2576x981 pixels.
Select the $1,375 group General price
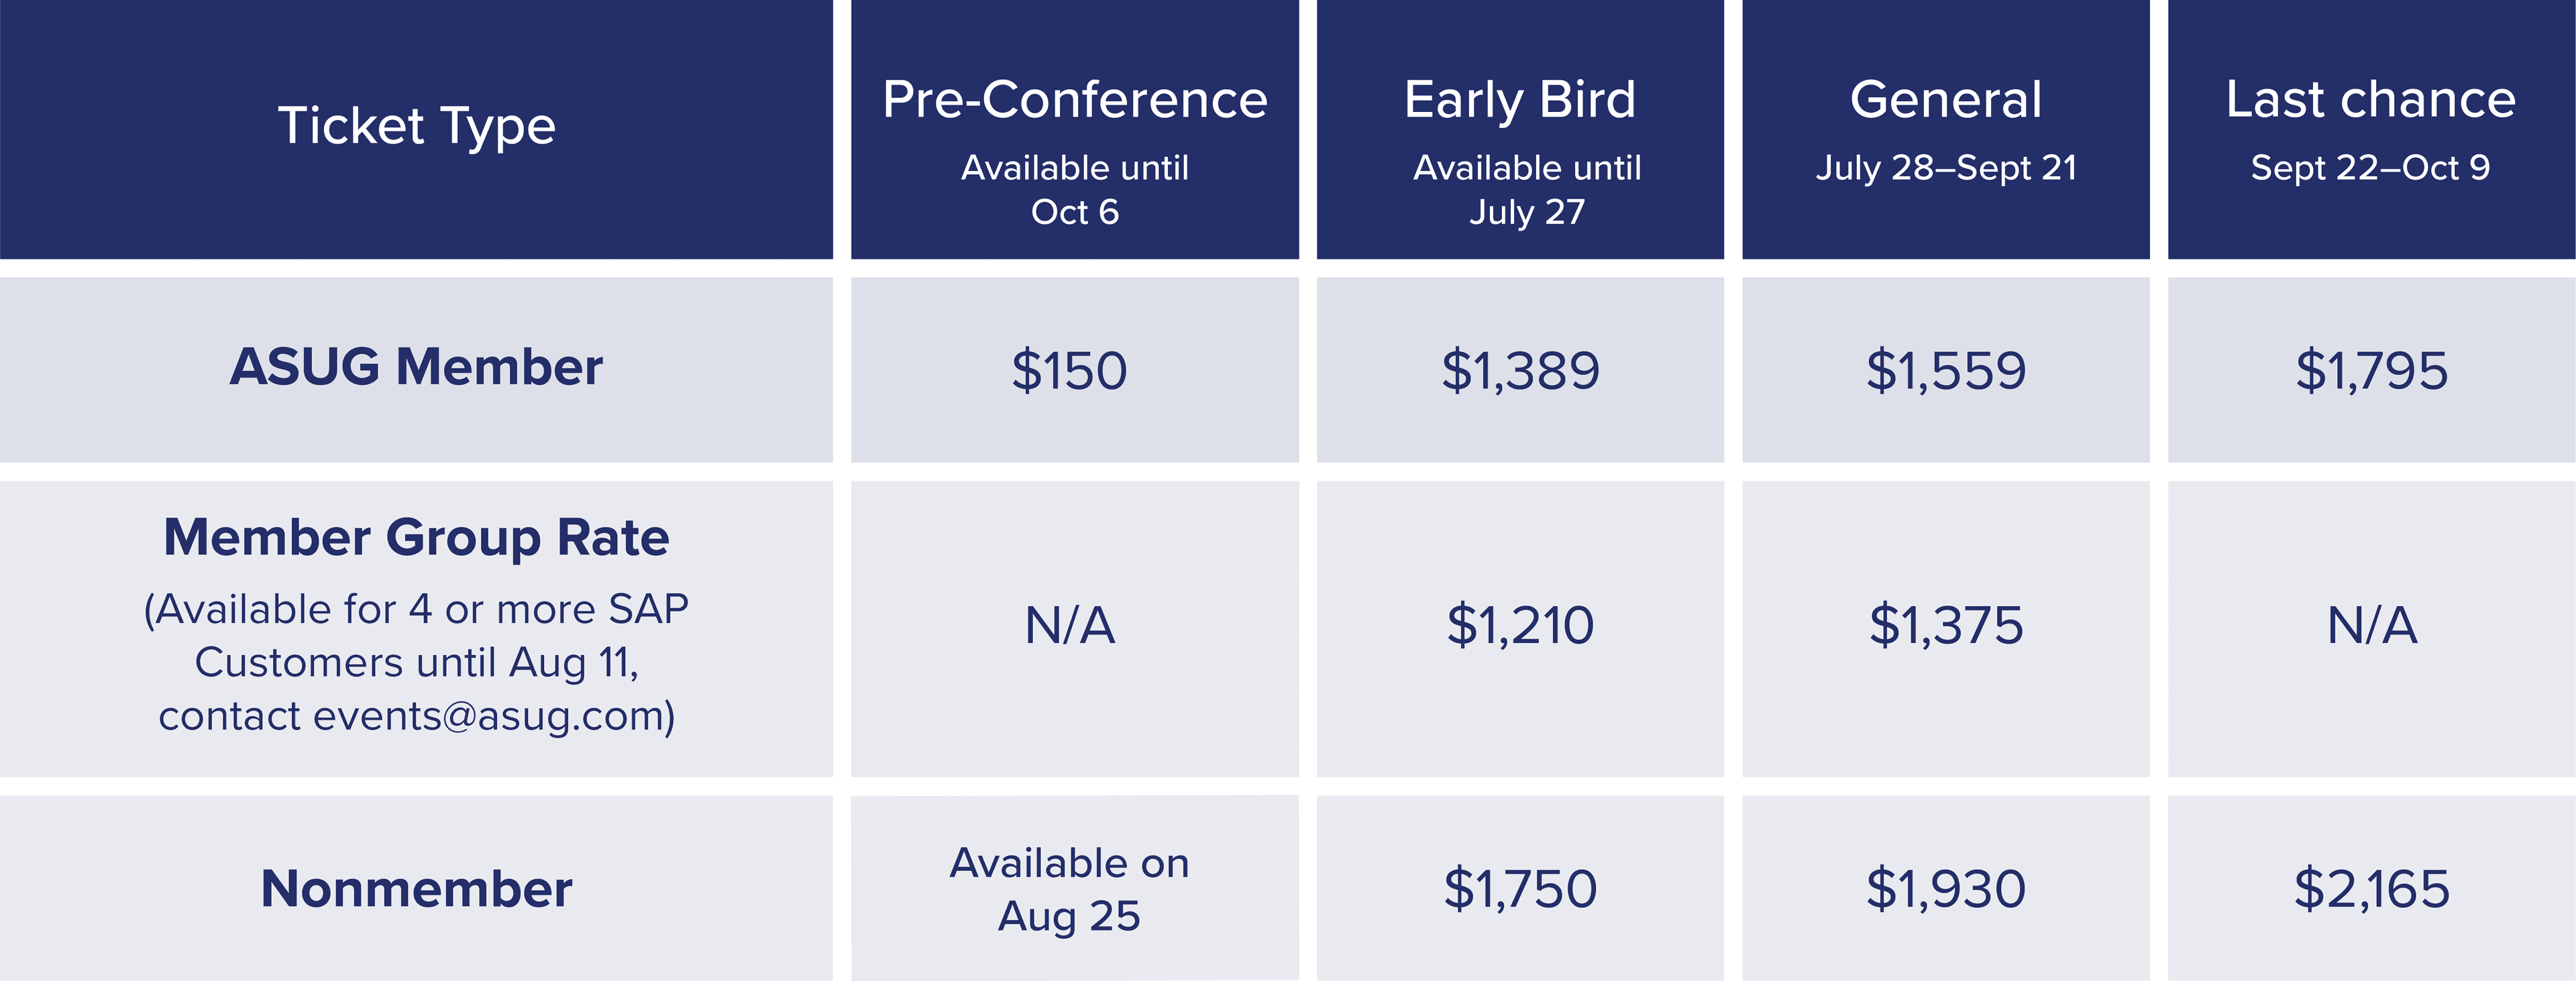click(x=1946, y=625)
